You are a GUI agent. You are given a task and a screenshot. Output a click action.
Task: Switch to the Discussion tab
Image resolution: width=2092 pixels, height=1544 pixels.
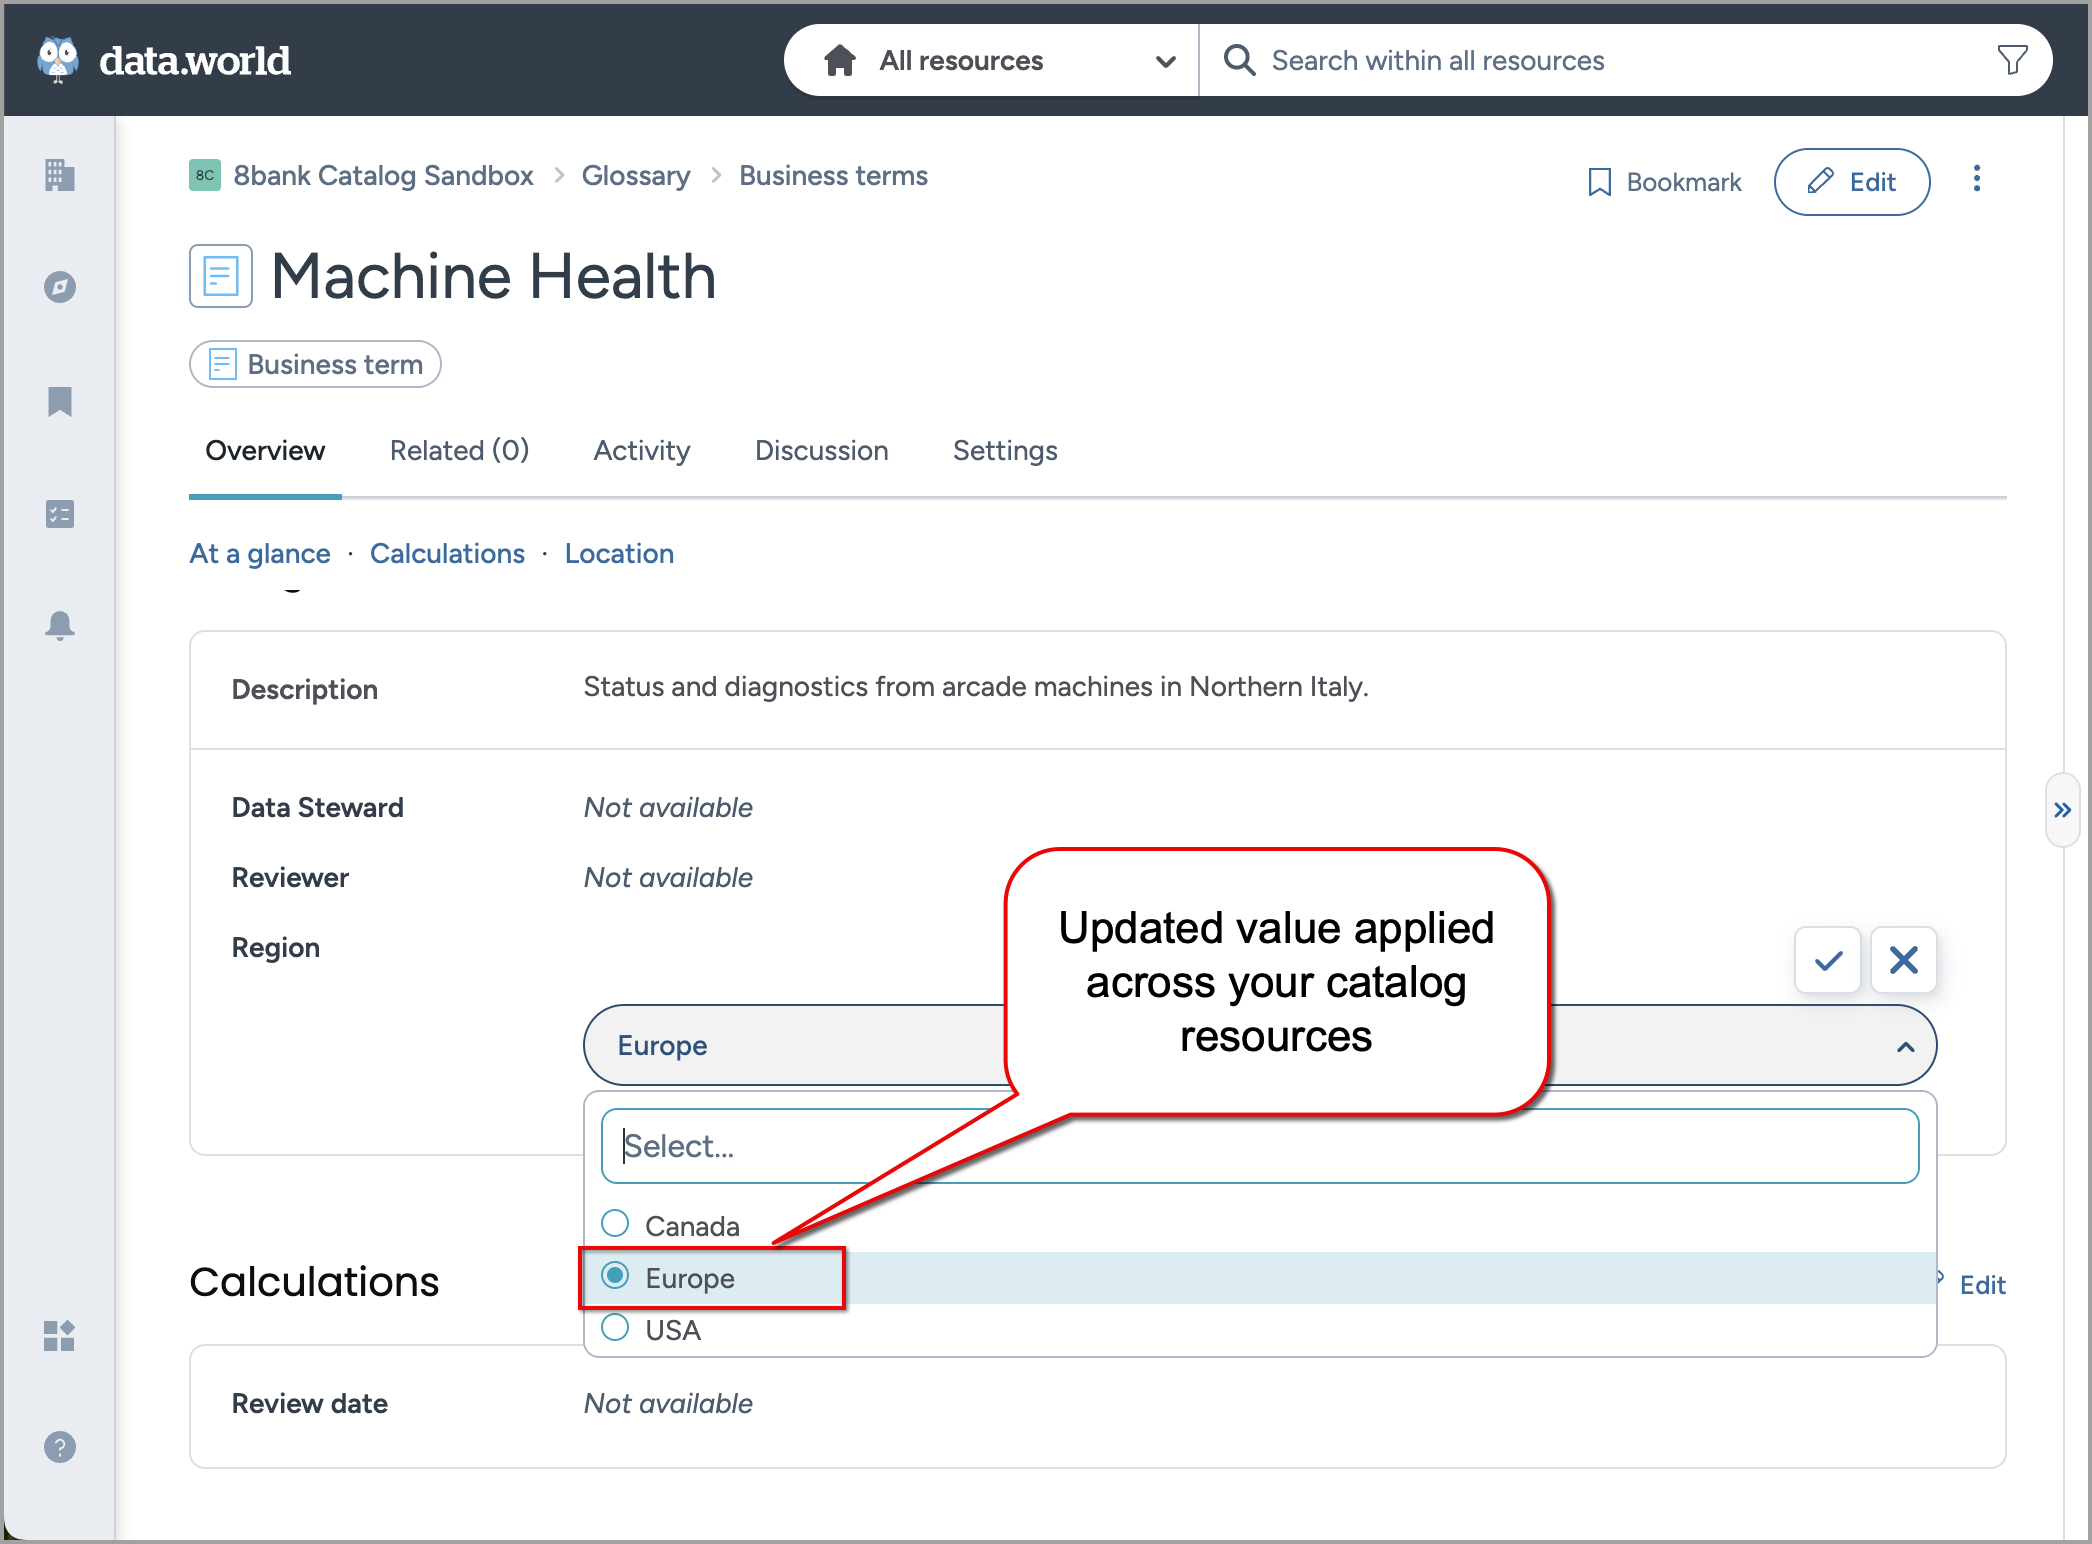coord(821,451)
